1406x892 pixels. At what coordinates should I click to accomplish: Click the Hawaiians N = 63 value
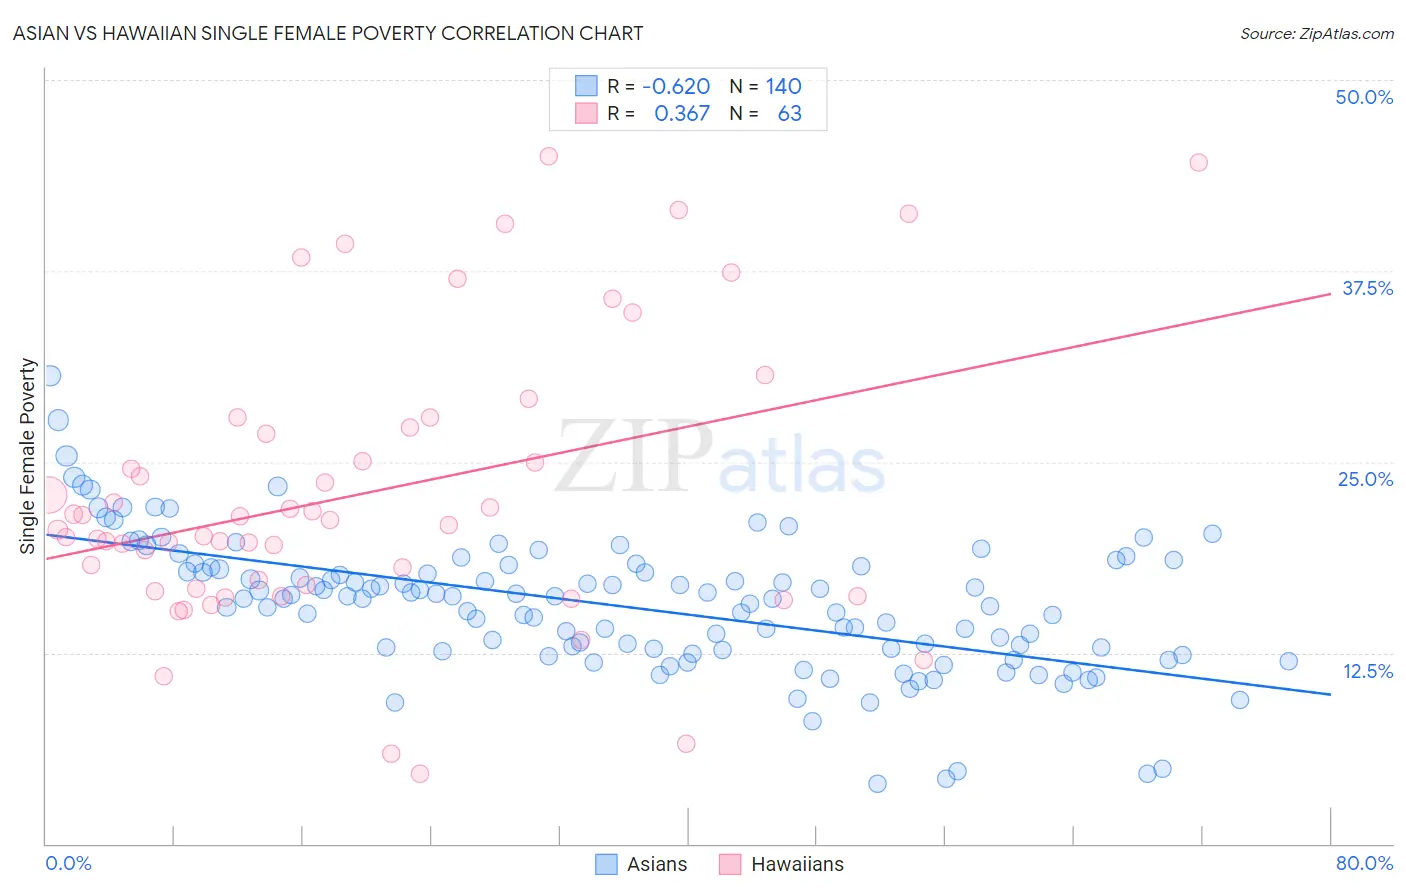pos(789,113)
